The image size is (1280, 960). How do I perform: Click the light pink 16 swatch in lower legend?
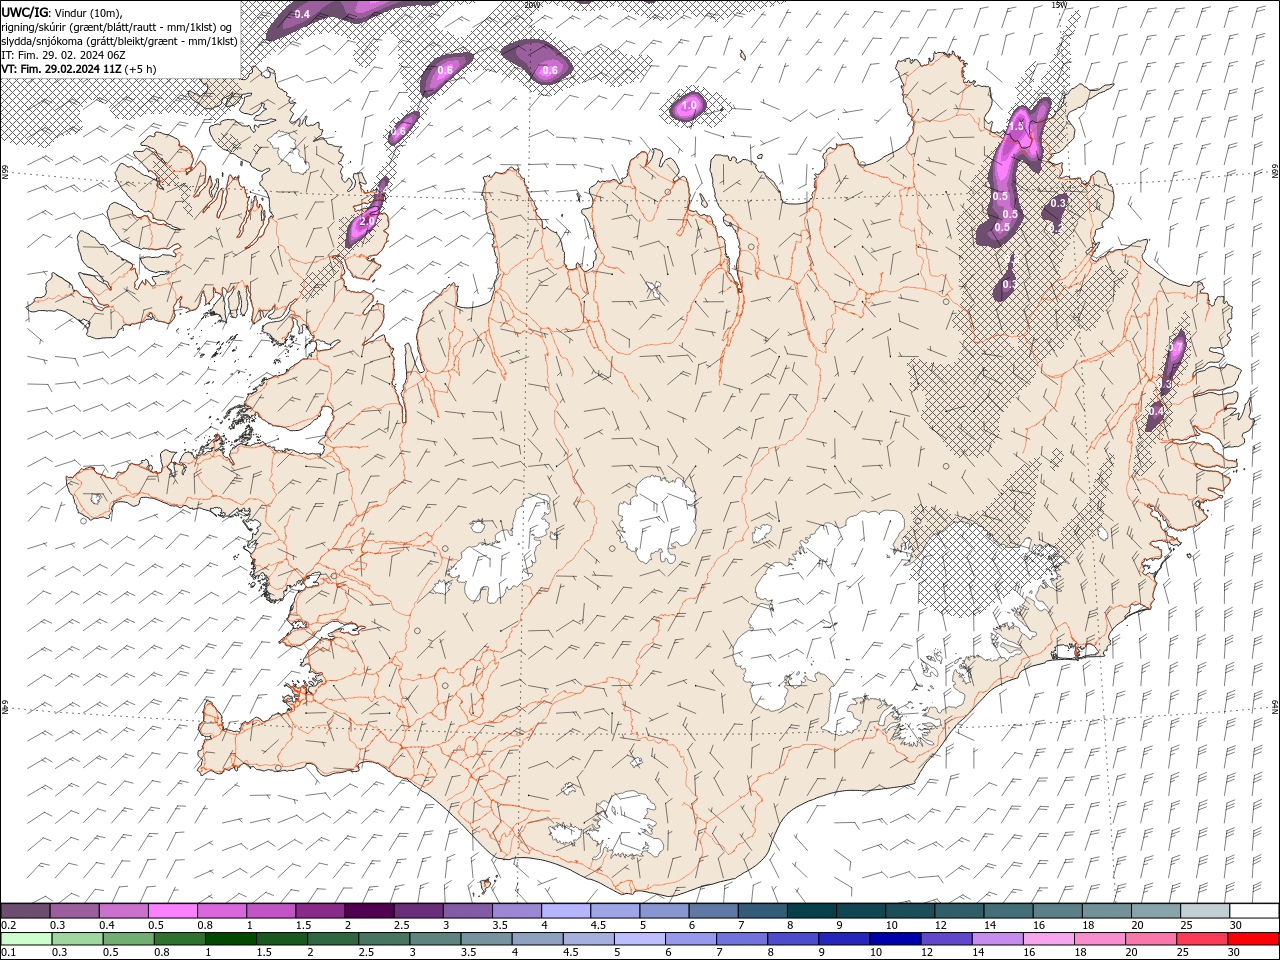click(x=1048, y=939)
